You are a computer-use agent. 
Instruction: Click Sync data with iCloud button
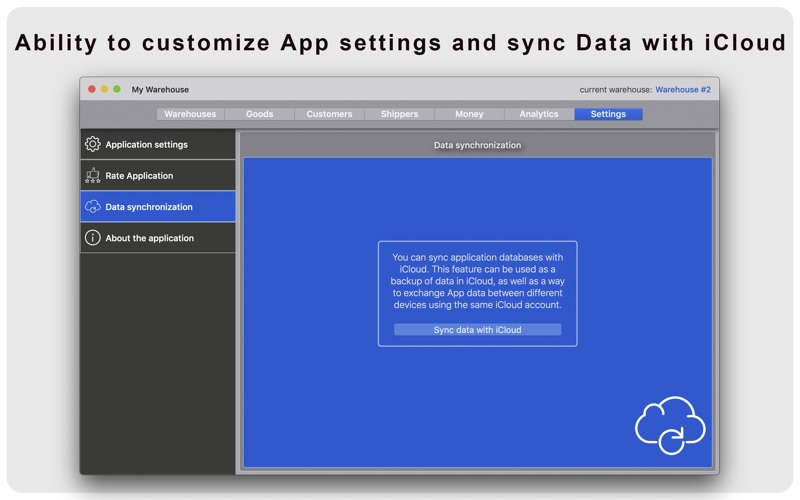point(478,330)
